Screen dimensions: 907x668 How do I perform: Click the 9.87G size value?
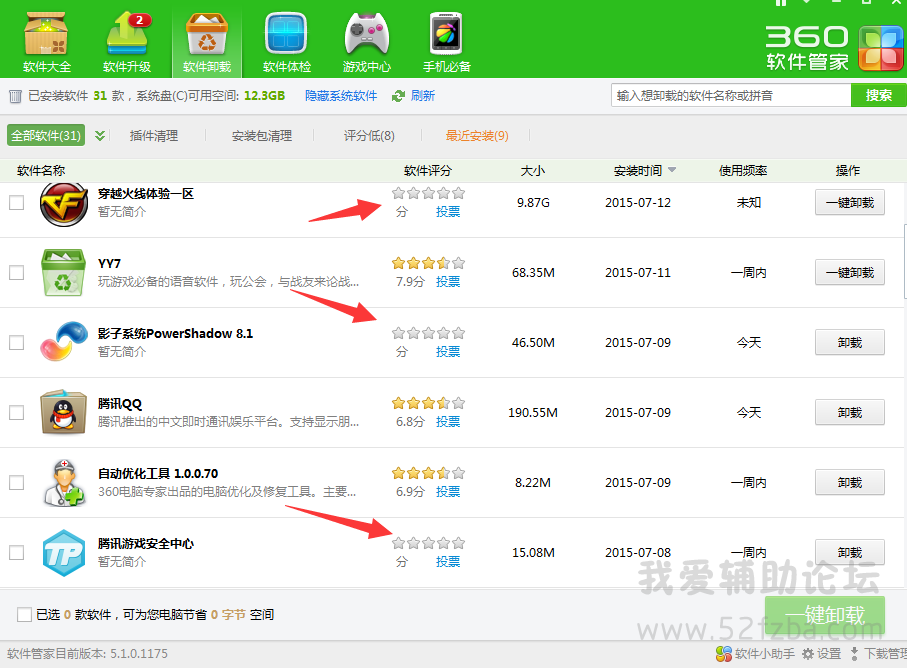click(533, 203)
